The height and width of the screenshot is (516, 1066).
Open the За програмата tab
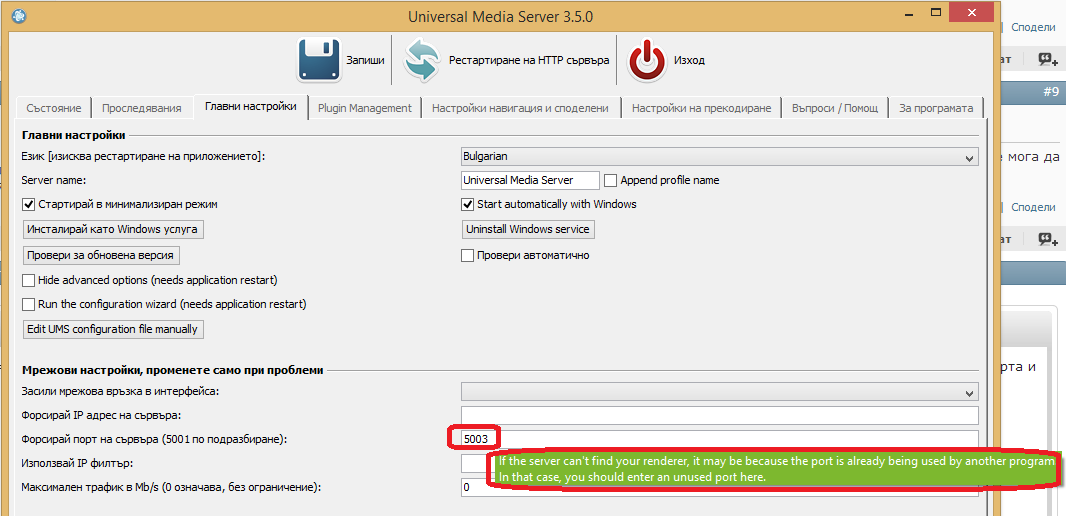[936, 108]
